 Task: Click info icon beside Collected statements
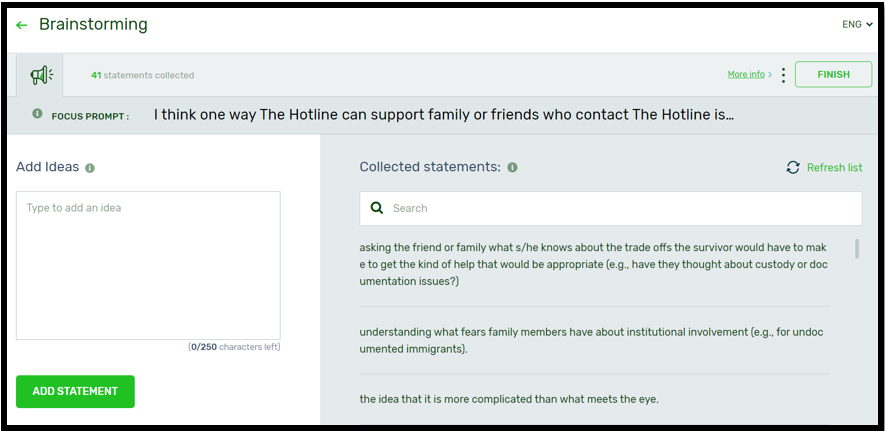512,168
